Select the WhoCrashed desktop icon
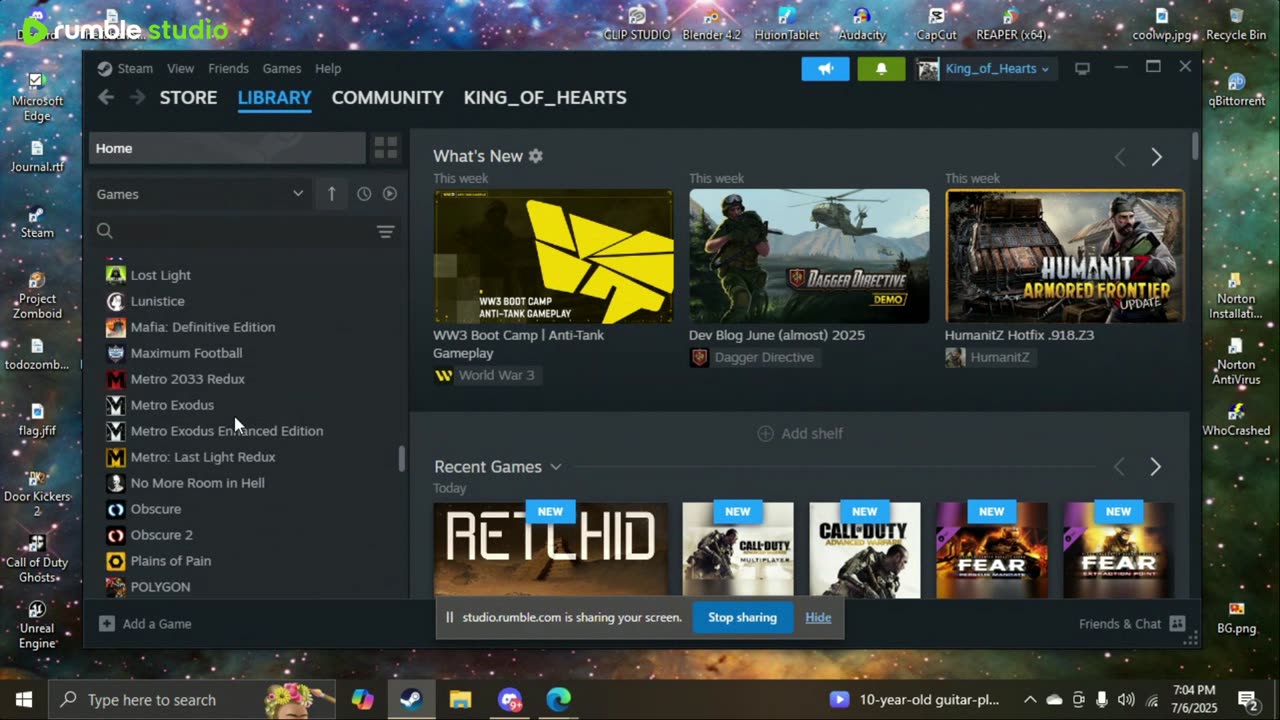 (x=1236, y=420)
